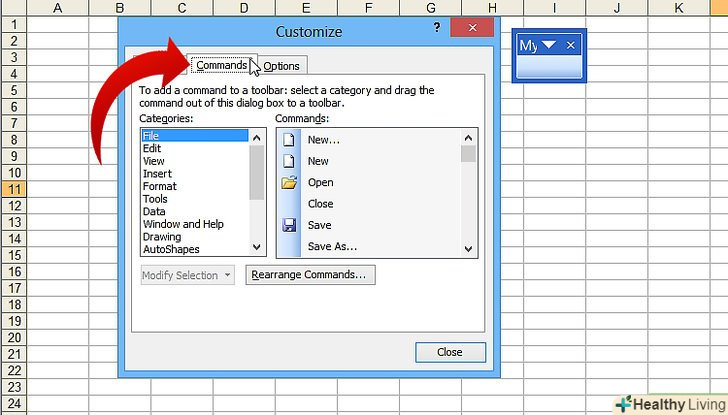Select column B header

pyautogui.click(x=120, y=7)
